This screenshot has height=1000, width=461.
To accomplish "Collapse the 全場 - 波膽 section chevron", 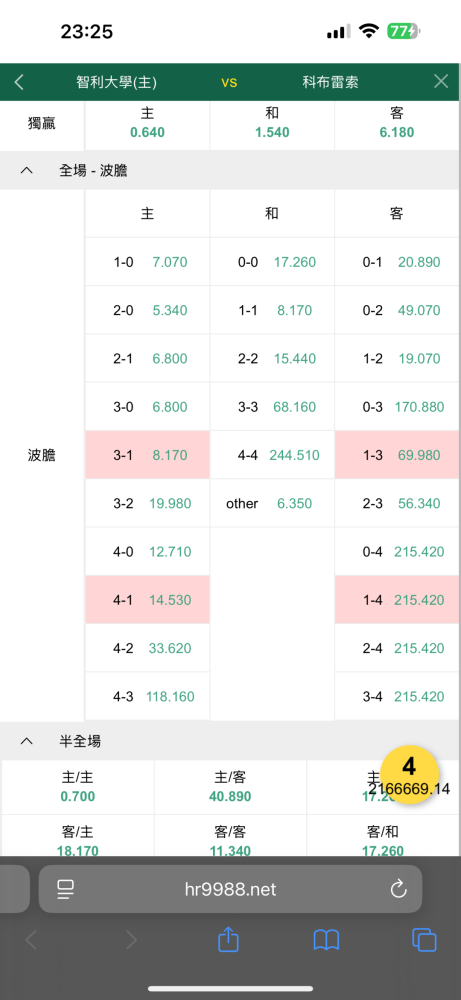I will click(27, 170).
